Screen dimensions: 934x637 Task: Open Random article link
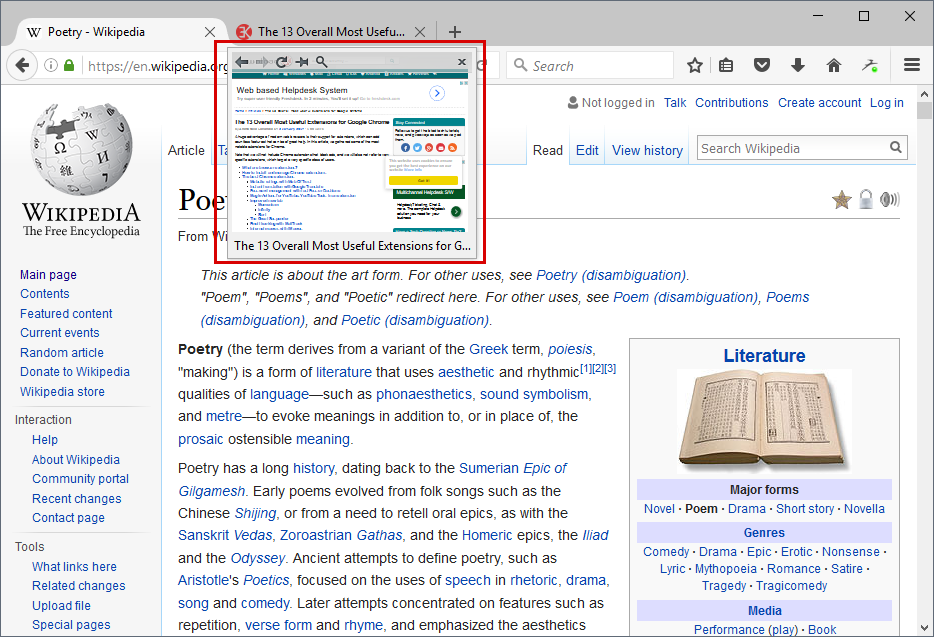coord(62,353)
